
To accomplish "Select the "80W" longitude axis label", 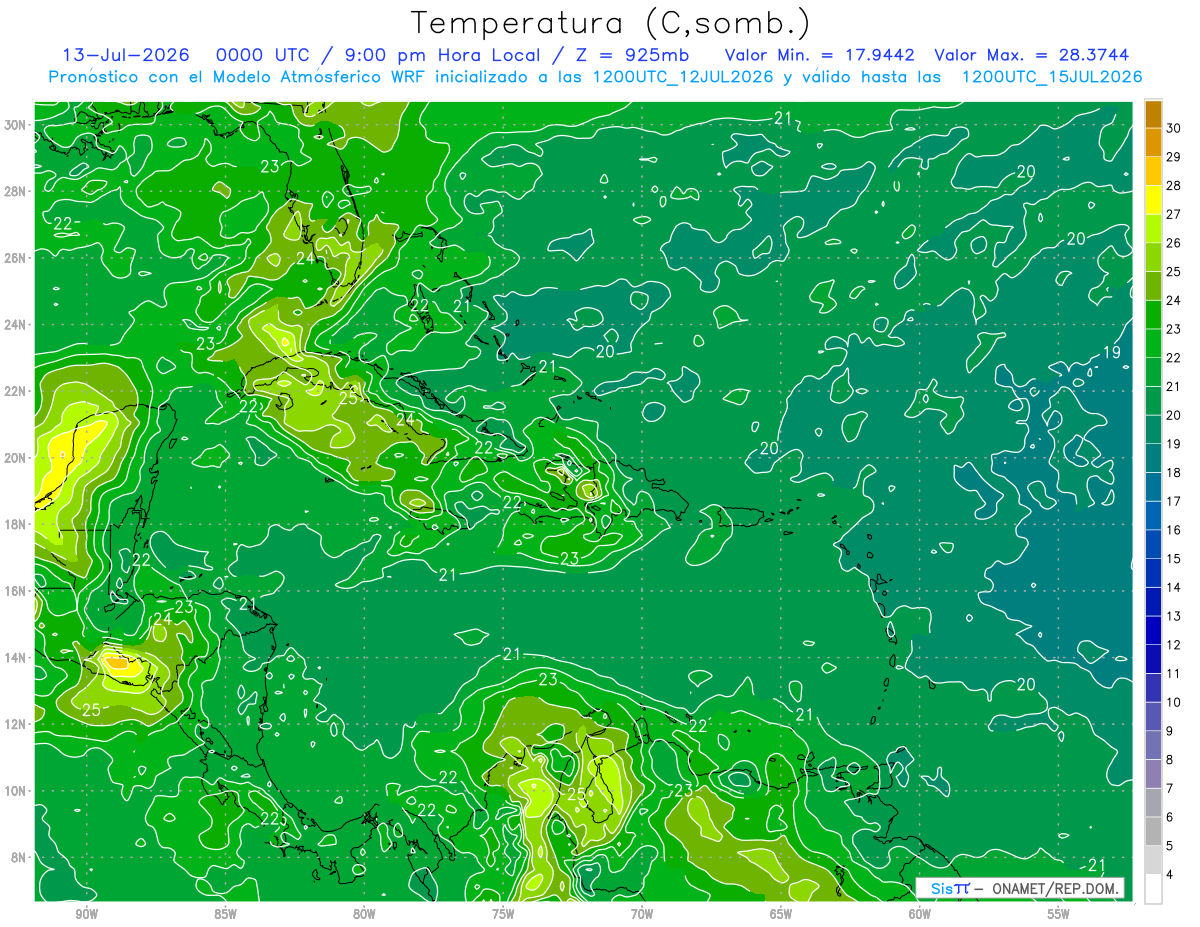I will click(x=364, y=914).
